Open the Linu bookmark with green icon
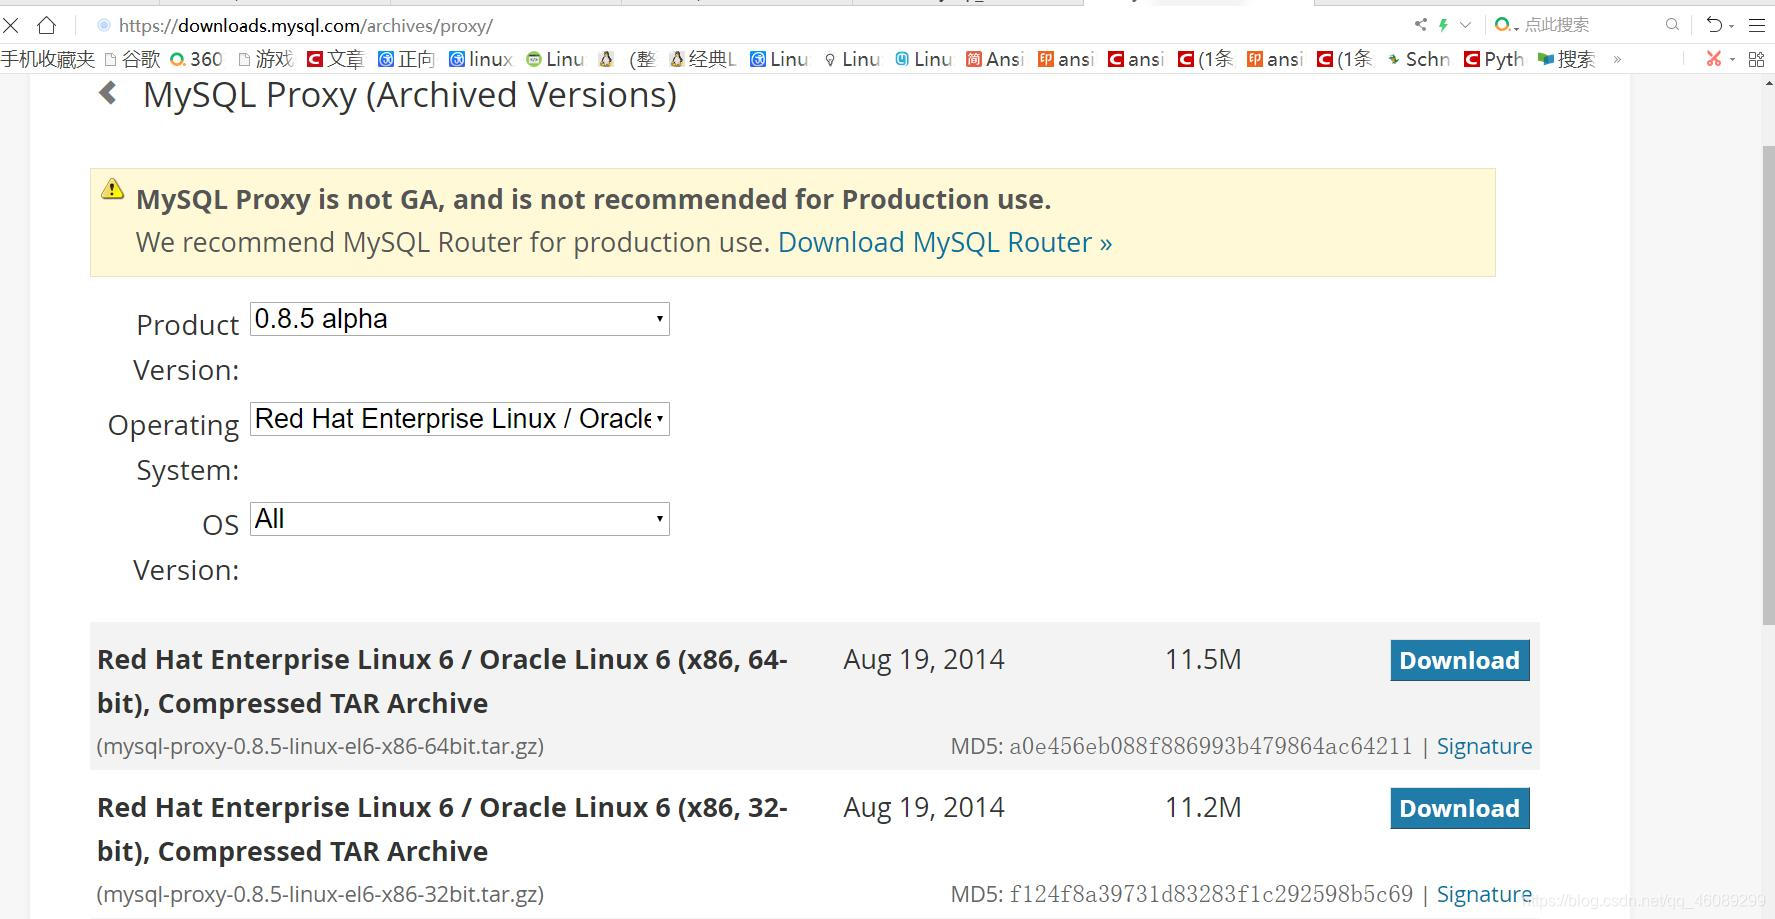1775x919 pixels. click(x=555, y=59)
